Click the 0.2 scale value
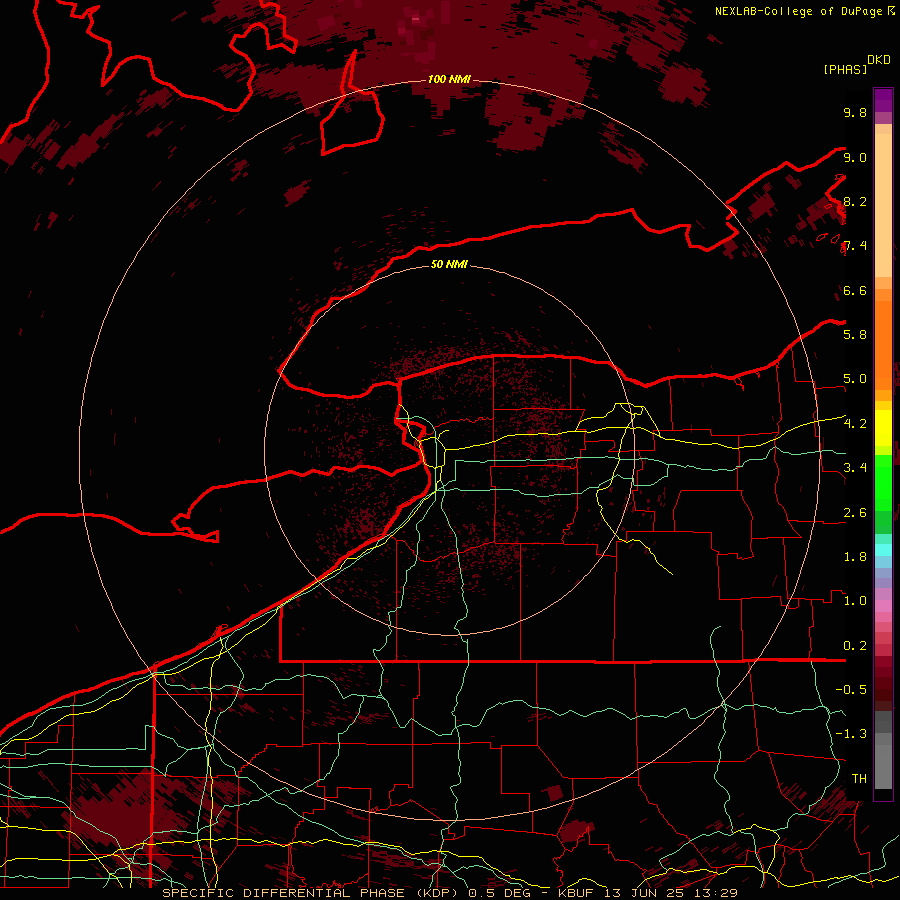The image size is (900, 900). (855, 646)
